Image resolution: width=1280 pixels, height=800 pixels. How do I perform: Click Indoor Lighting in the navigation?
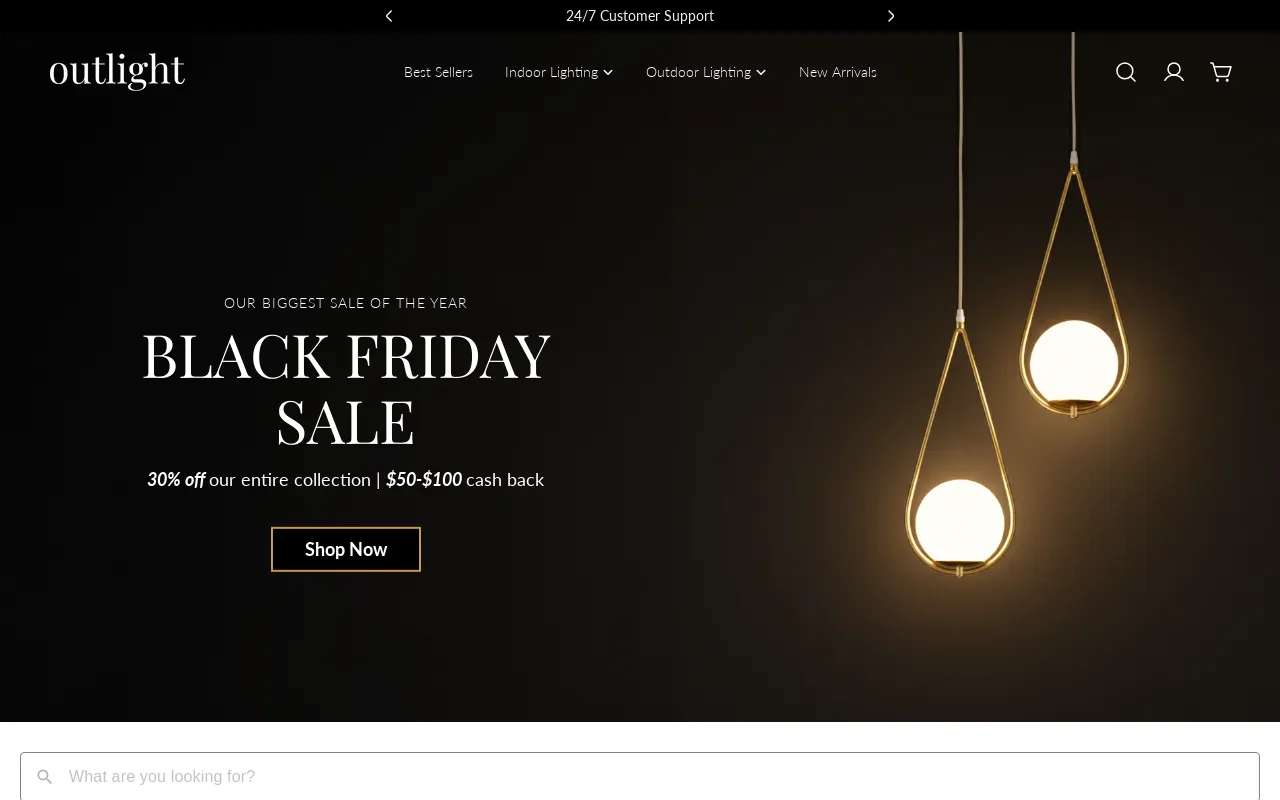[551, 71]
